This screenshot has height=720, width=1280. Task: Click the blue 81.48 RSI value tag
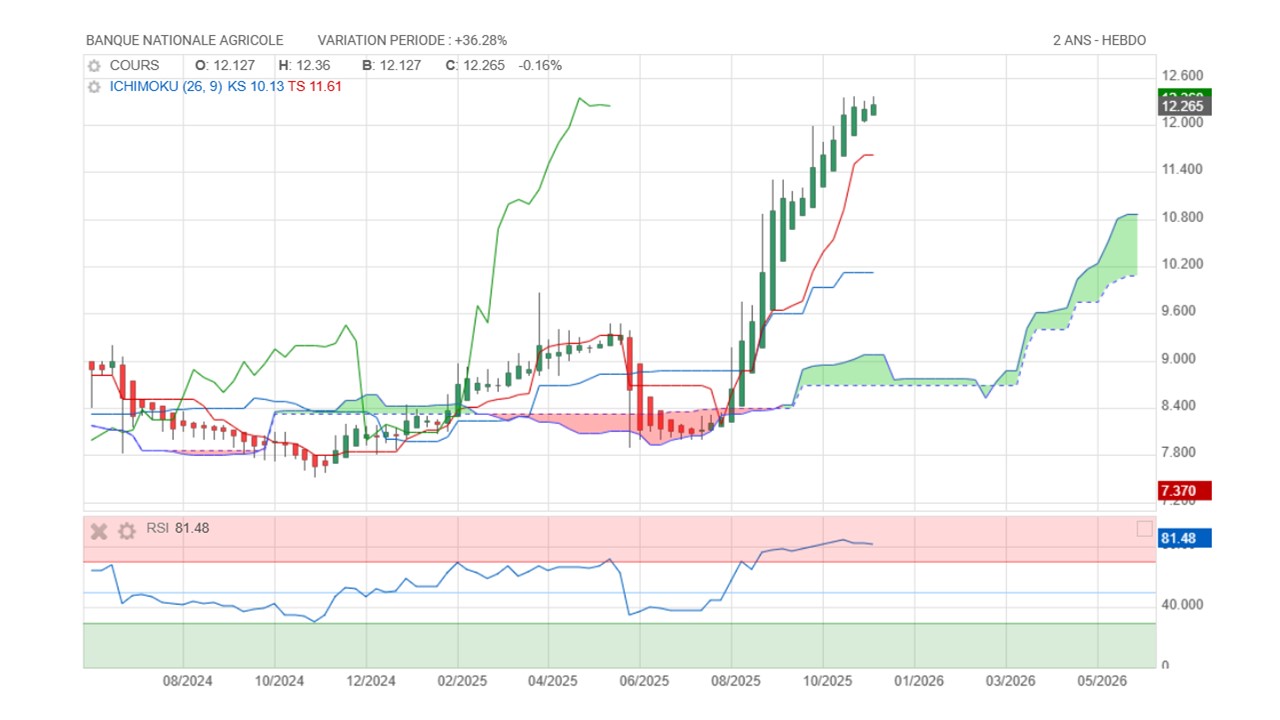pyautogui.click(x=1184, y=539)
